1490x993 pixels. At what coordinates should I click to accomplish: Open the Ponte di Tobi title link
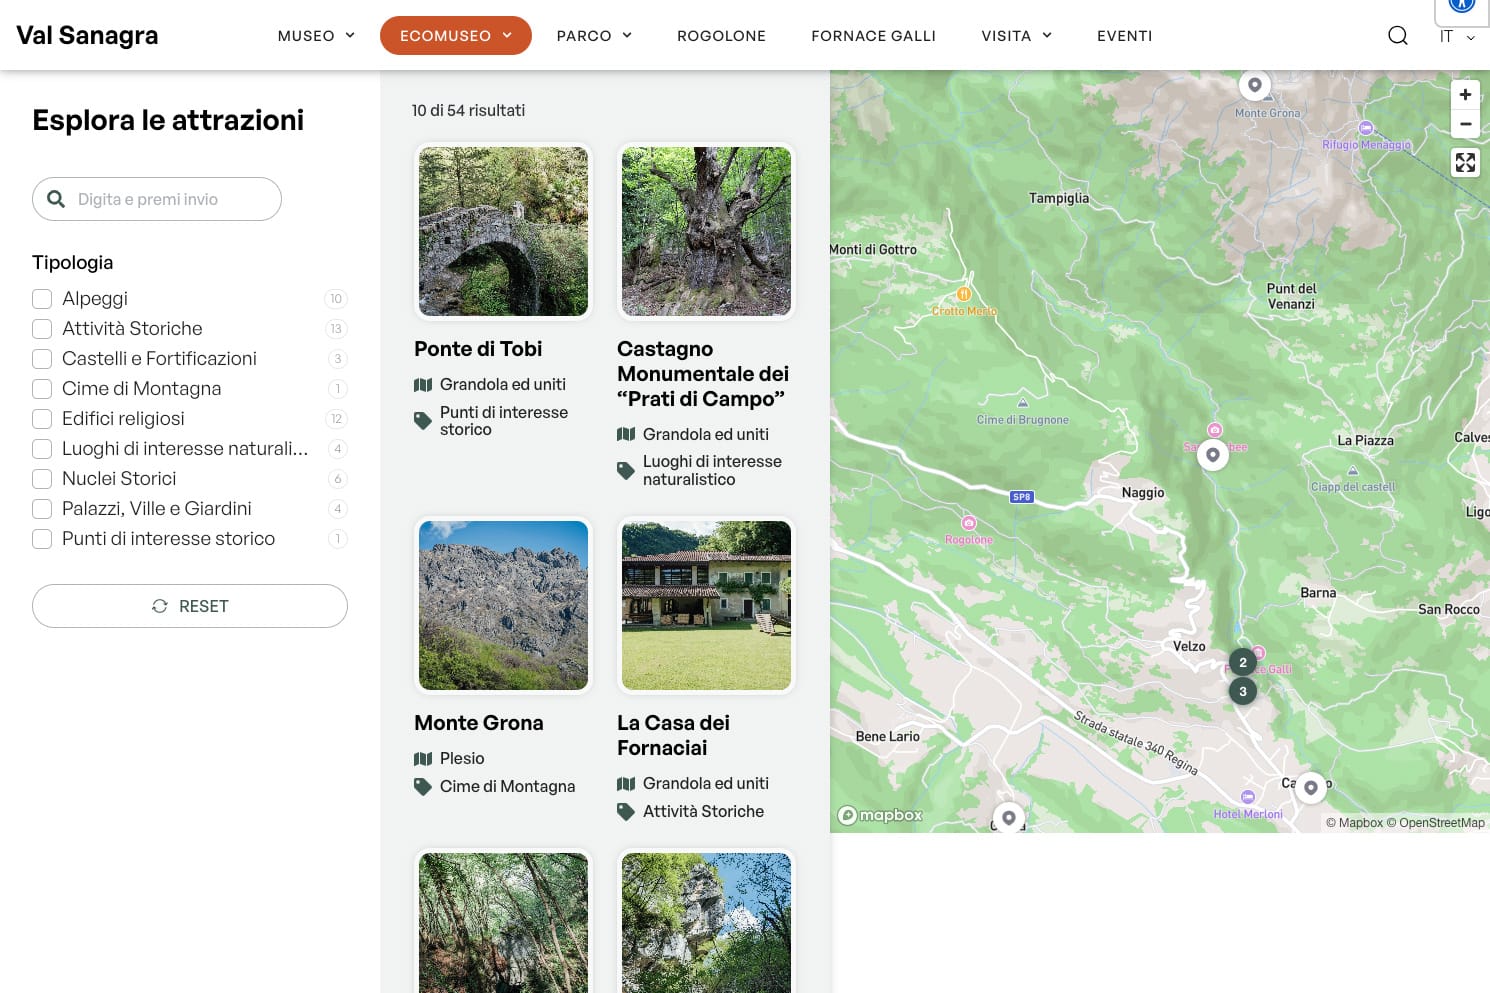click(x=478, y=349)
